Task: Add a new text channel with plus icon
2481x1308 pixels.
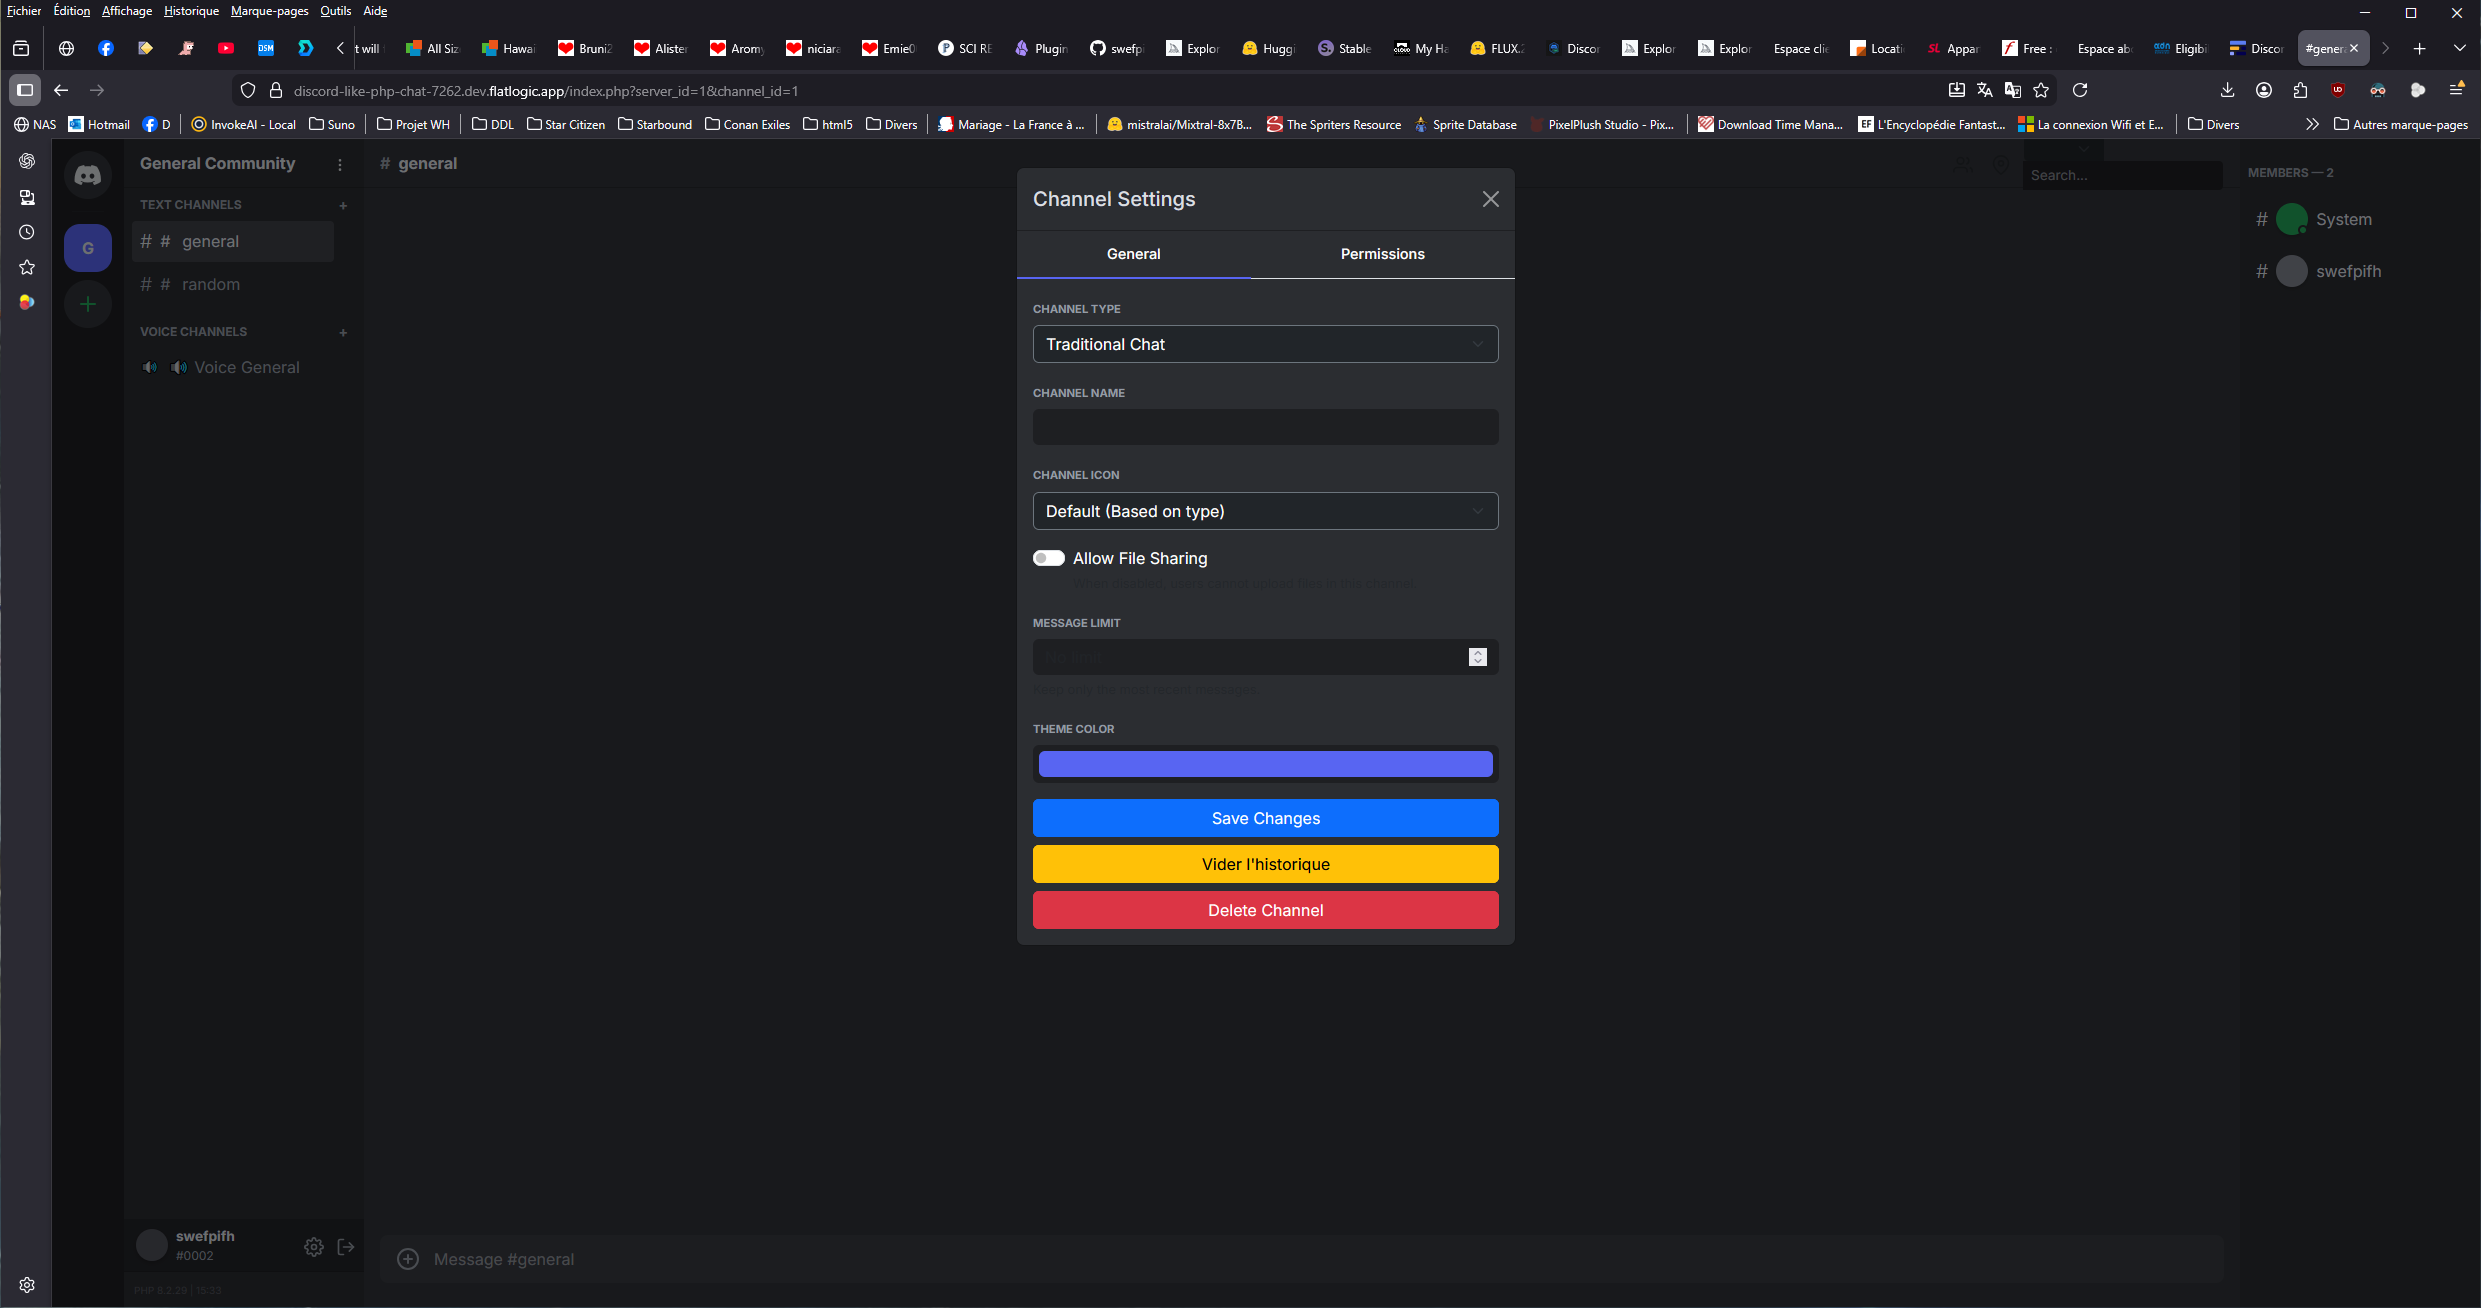Action: tap(343, 205)
